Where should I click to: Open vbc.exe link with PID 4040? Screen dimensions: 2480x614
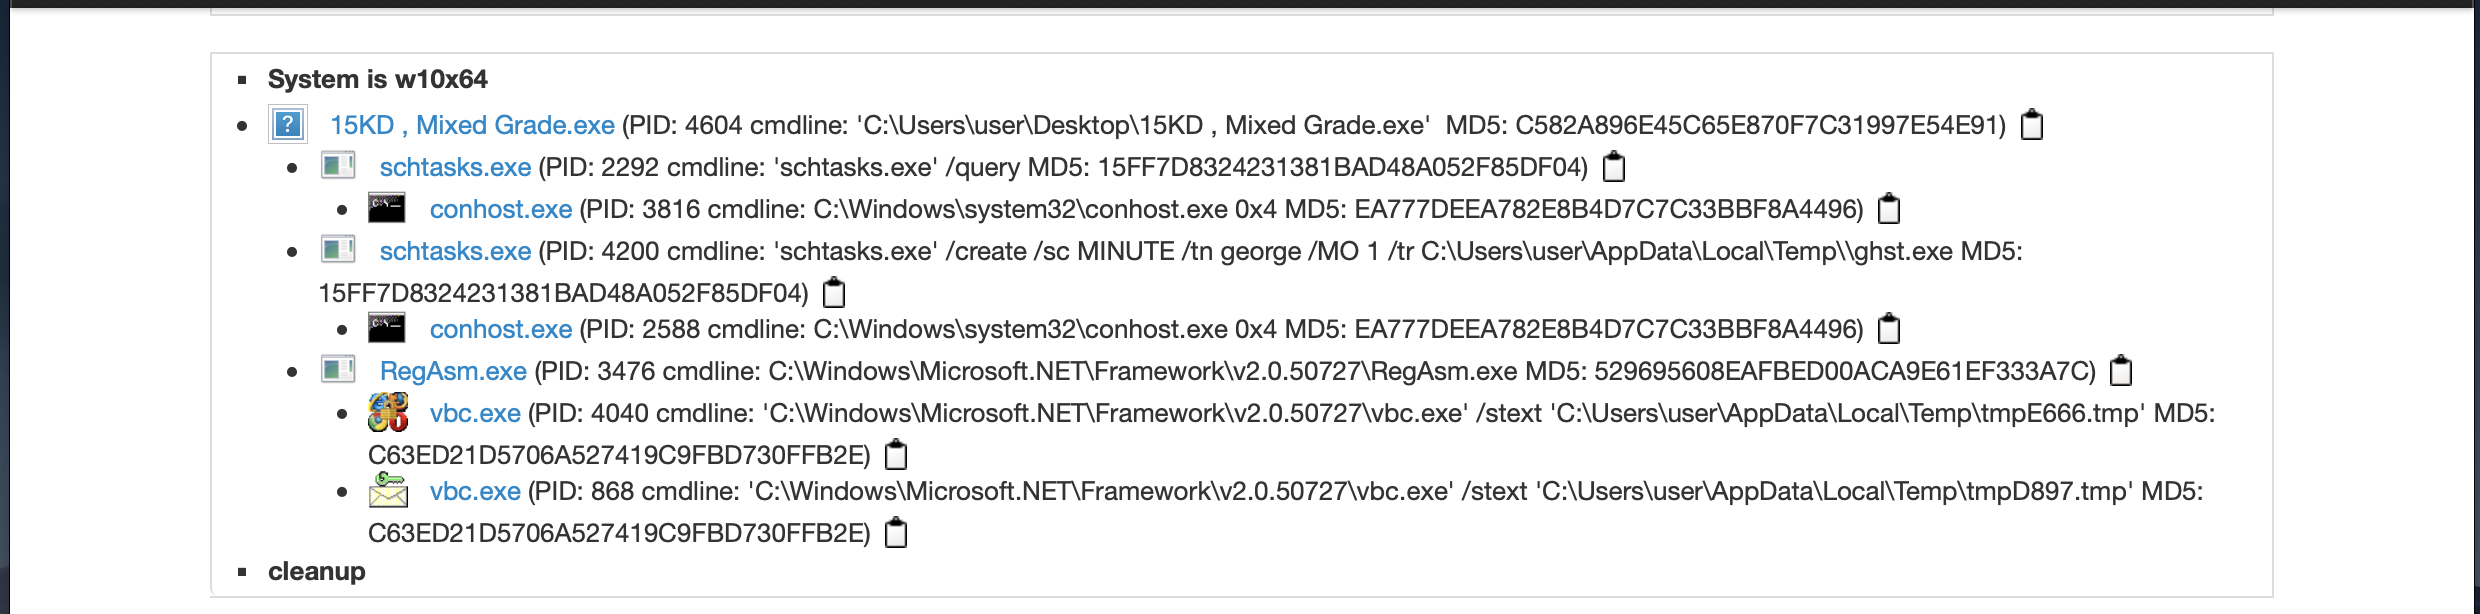coord(475,413)
